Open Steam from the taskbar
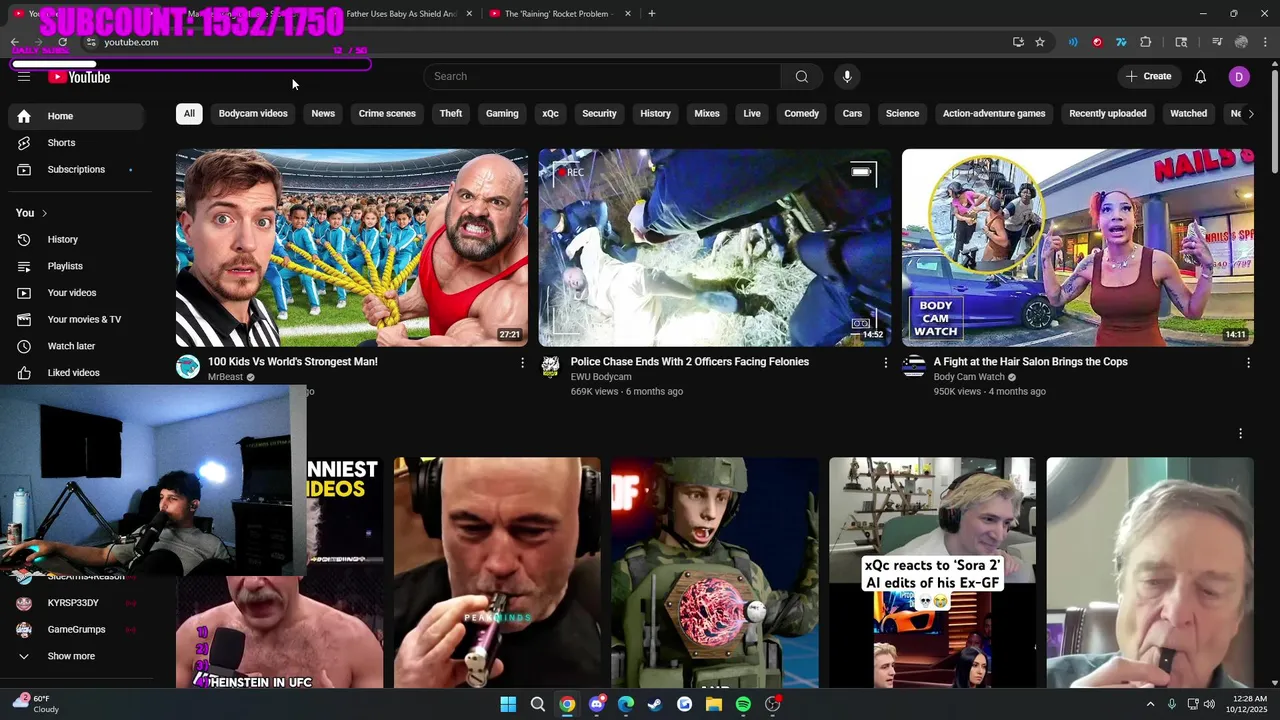The image size is (1280, 720). 655,705
